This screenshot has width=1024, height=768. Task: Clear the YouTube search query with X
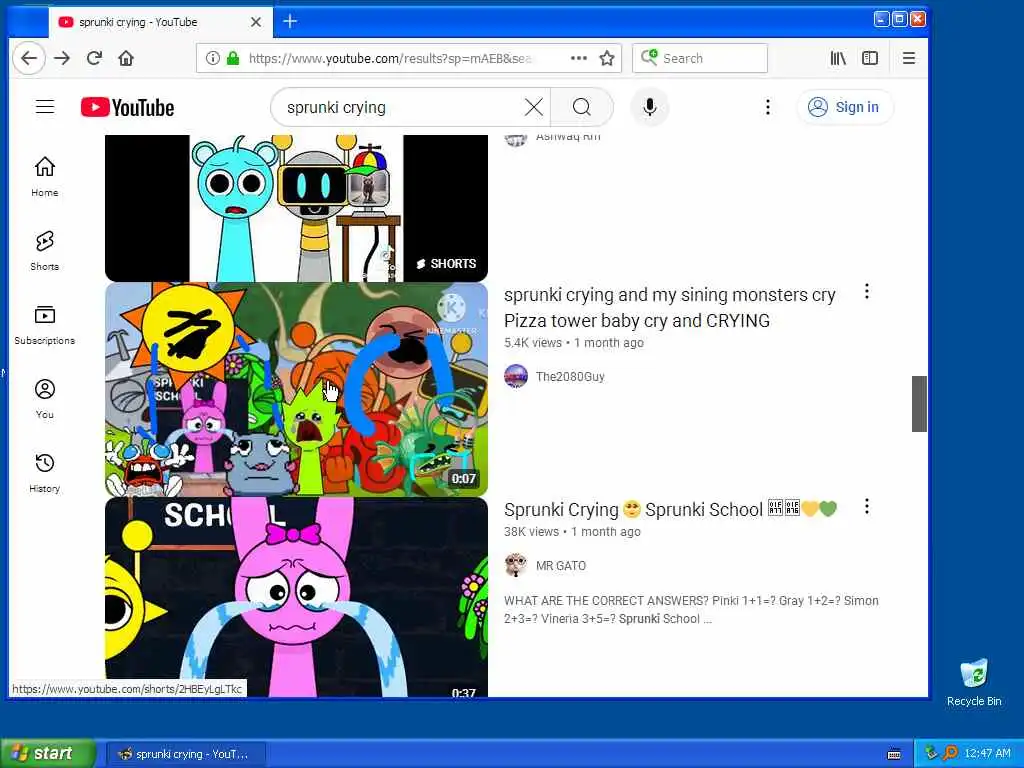pos(534,107)
